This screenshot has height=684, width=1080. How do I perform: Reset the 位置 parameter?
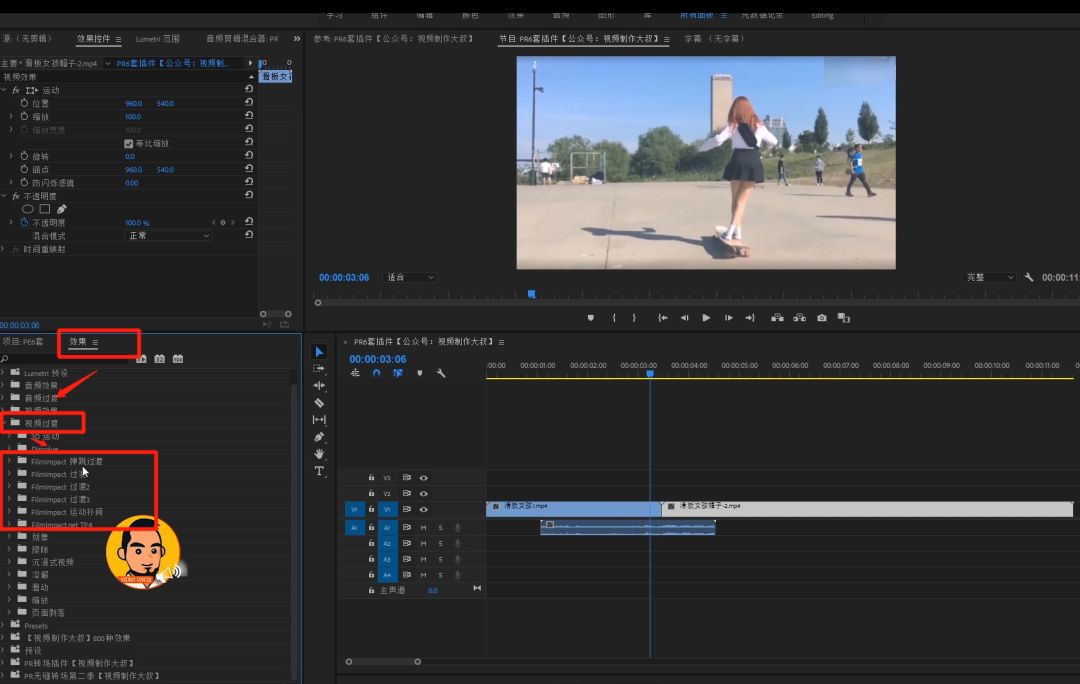(248, 103)
